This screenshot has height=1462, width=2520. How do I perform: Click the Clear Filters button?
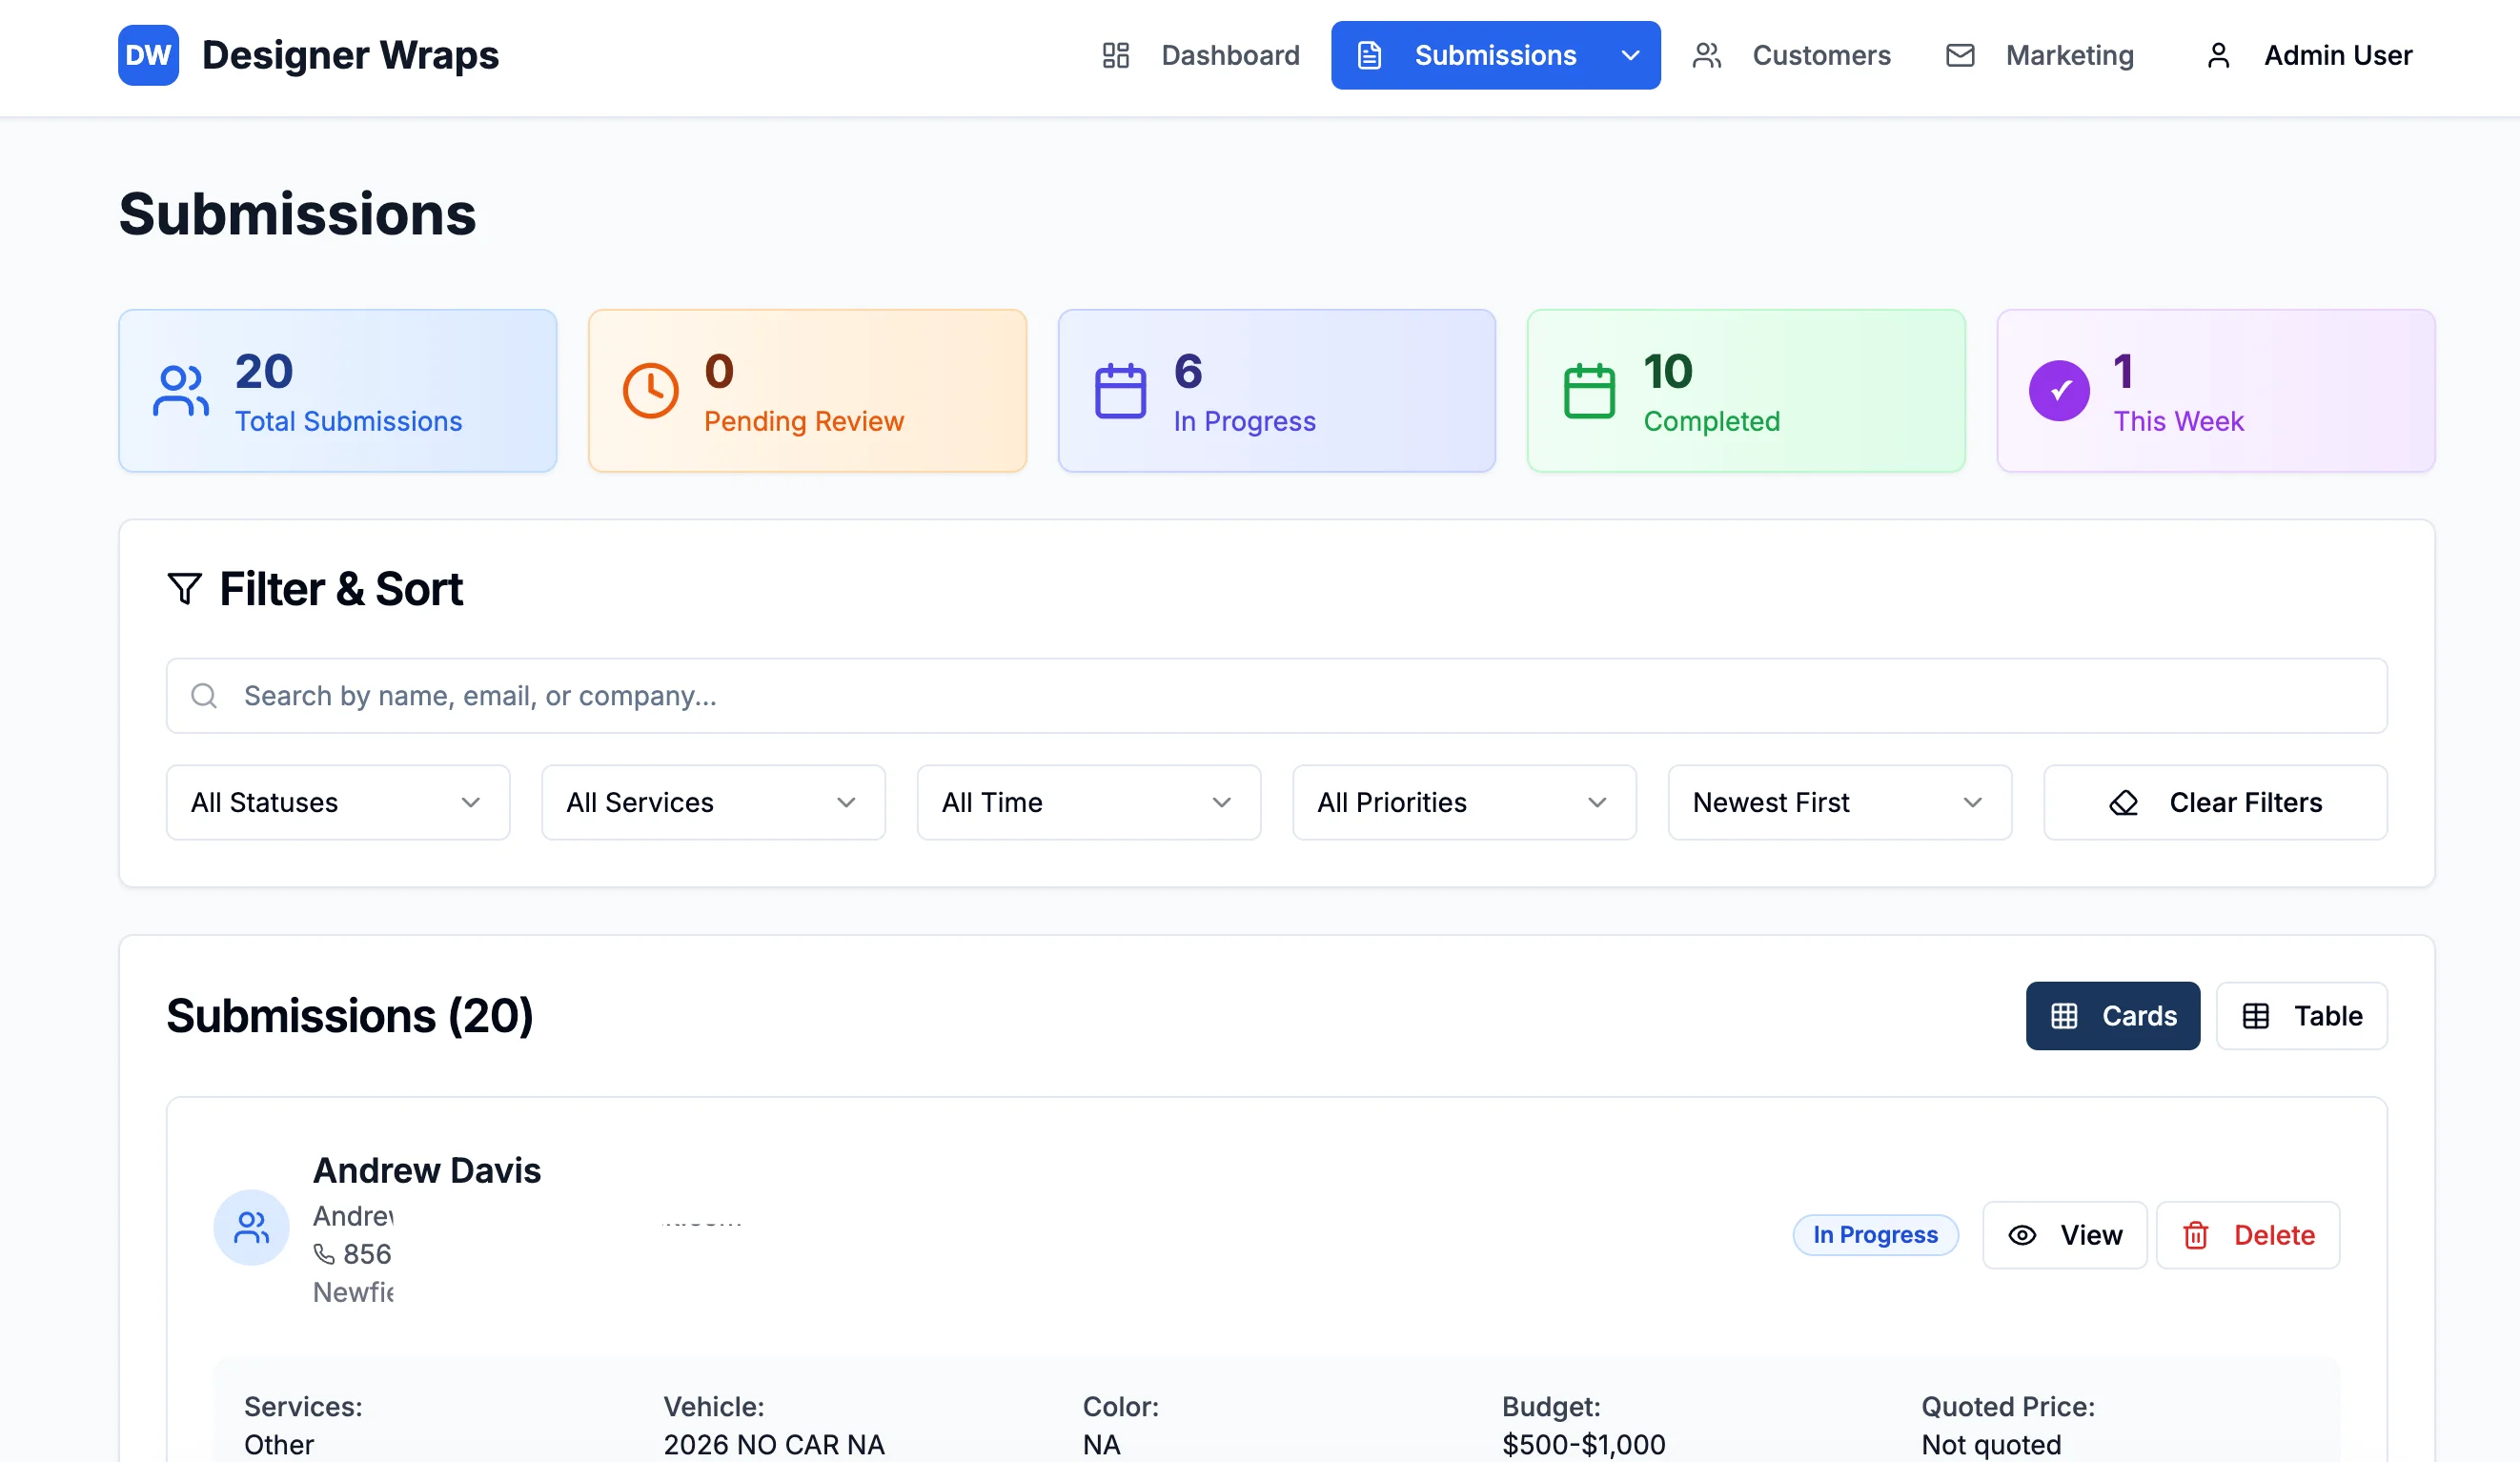pyautogui.click(x=2215, y=803)
